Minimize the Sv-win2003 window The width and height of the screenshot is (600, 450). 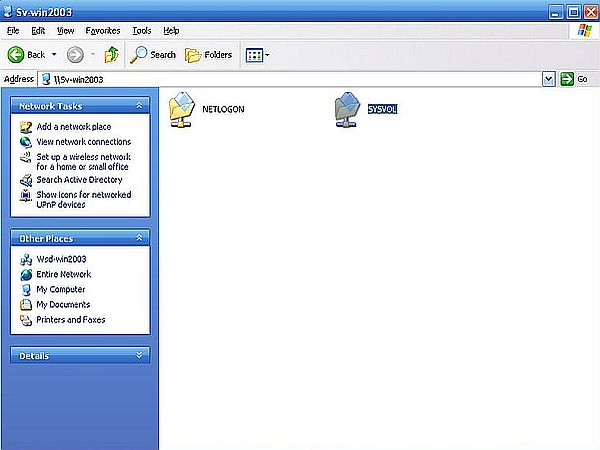556,12
